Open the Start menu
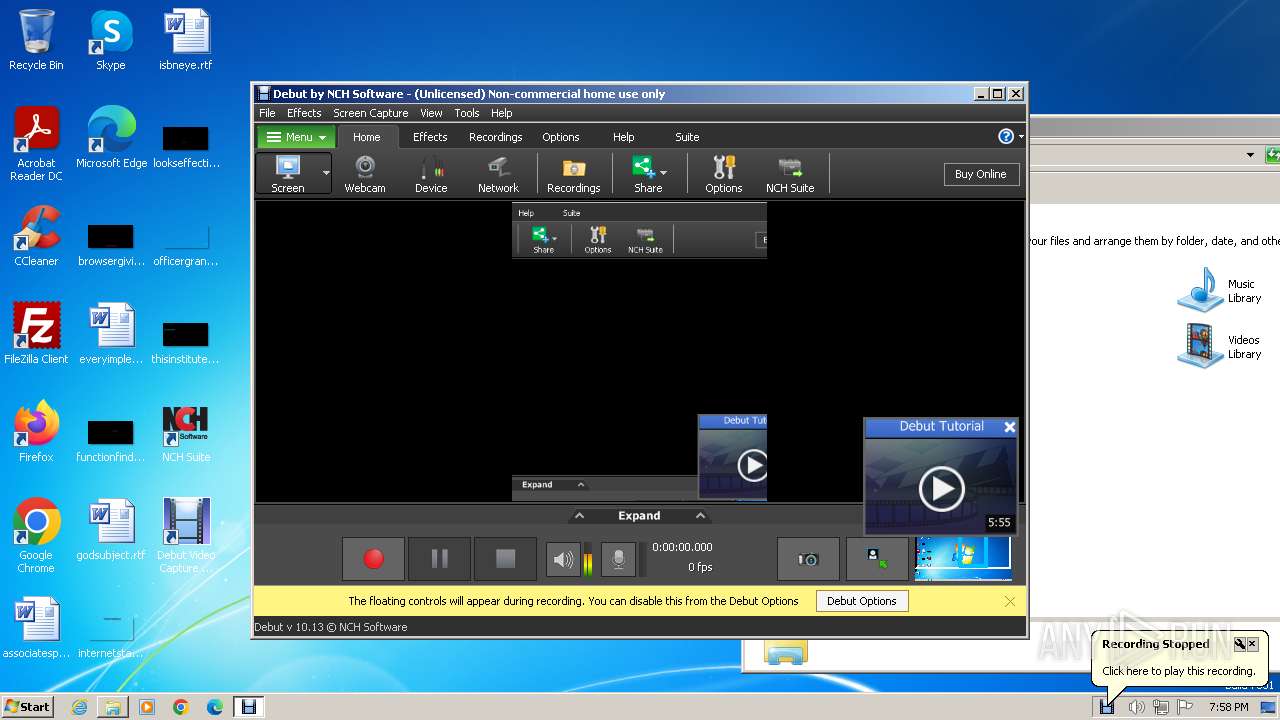The height and width of the screenshot is (720, 1280). click(28, 706)
